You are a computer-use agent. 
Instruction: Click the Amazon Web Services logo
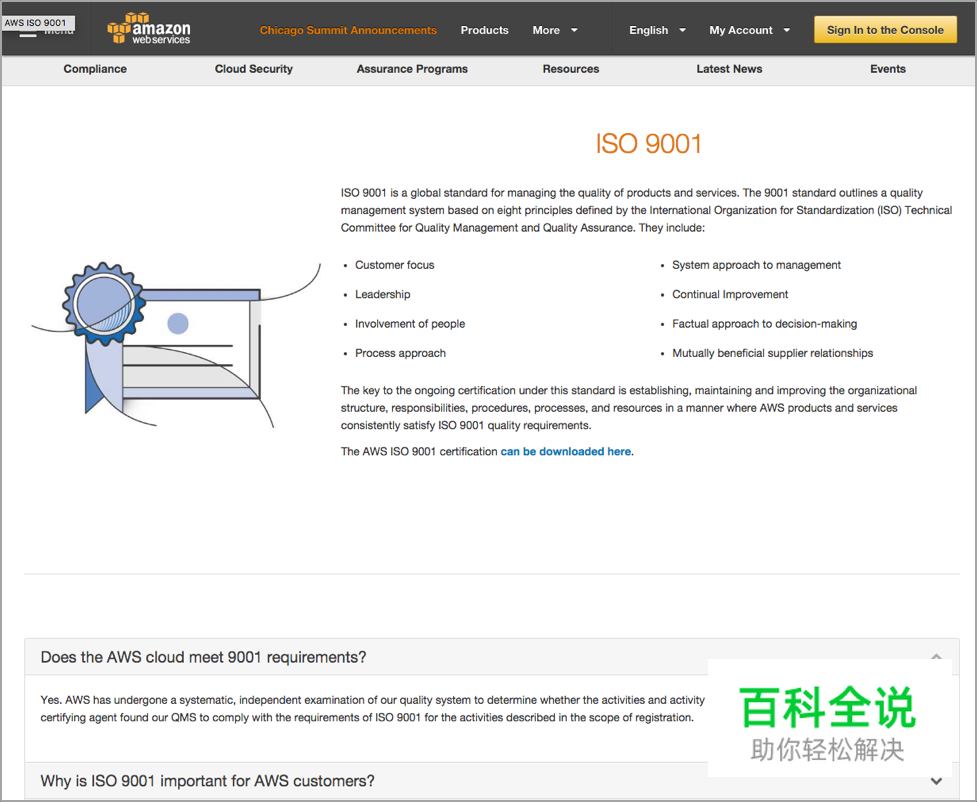[x=148, y=29]
